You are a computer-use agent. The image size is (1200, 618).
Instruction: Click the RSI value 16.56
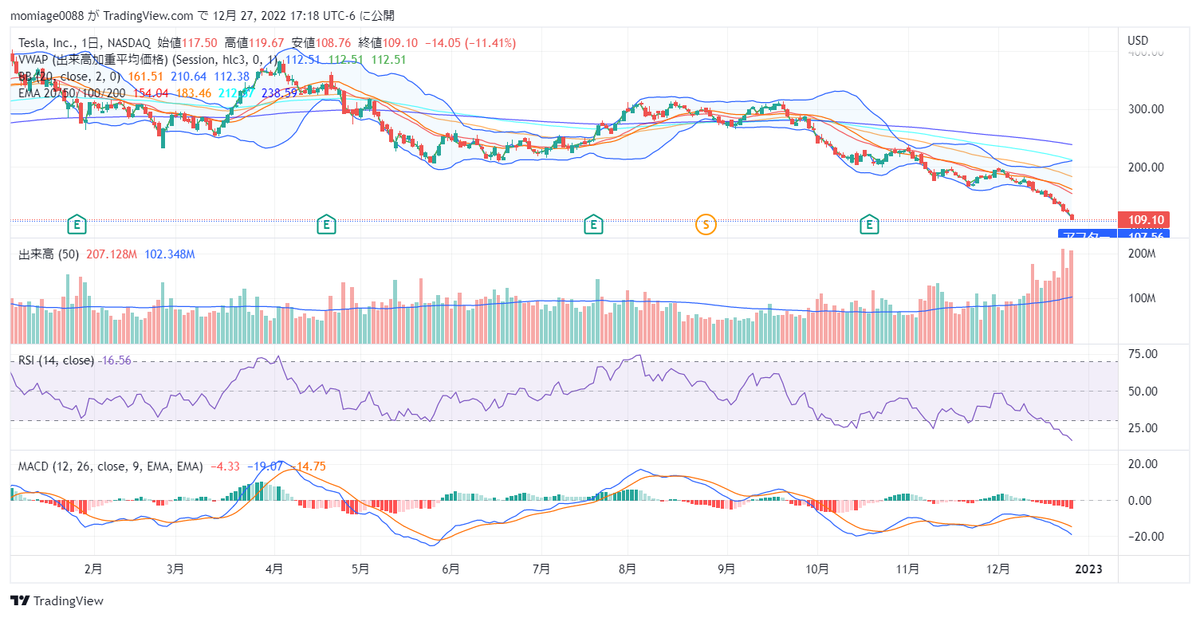(116, 360)
